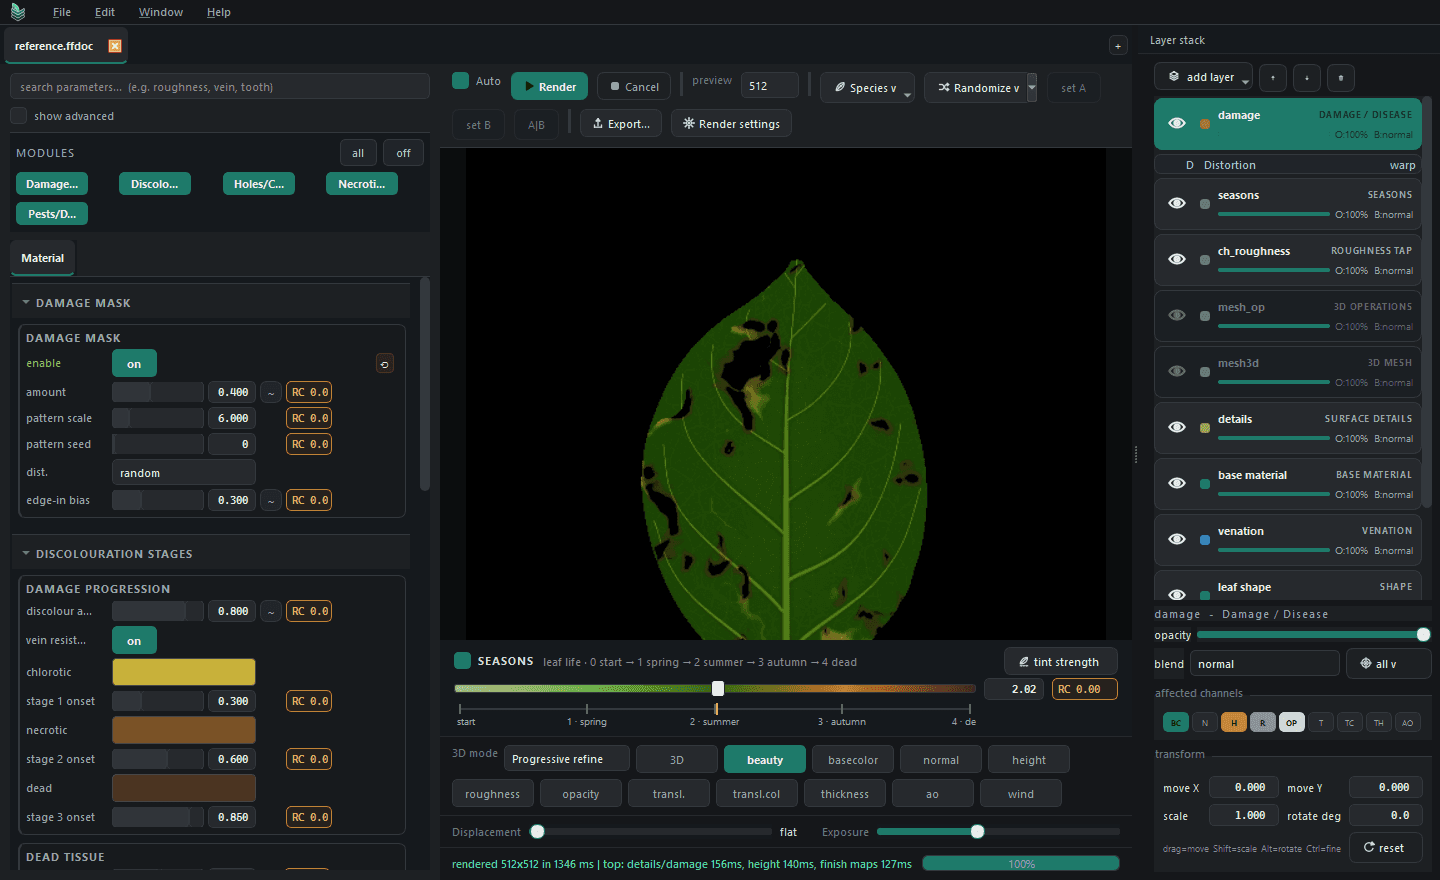Hide the seasons layer
1440x880 pixels.
[x=1177, y=203]
